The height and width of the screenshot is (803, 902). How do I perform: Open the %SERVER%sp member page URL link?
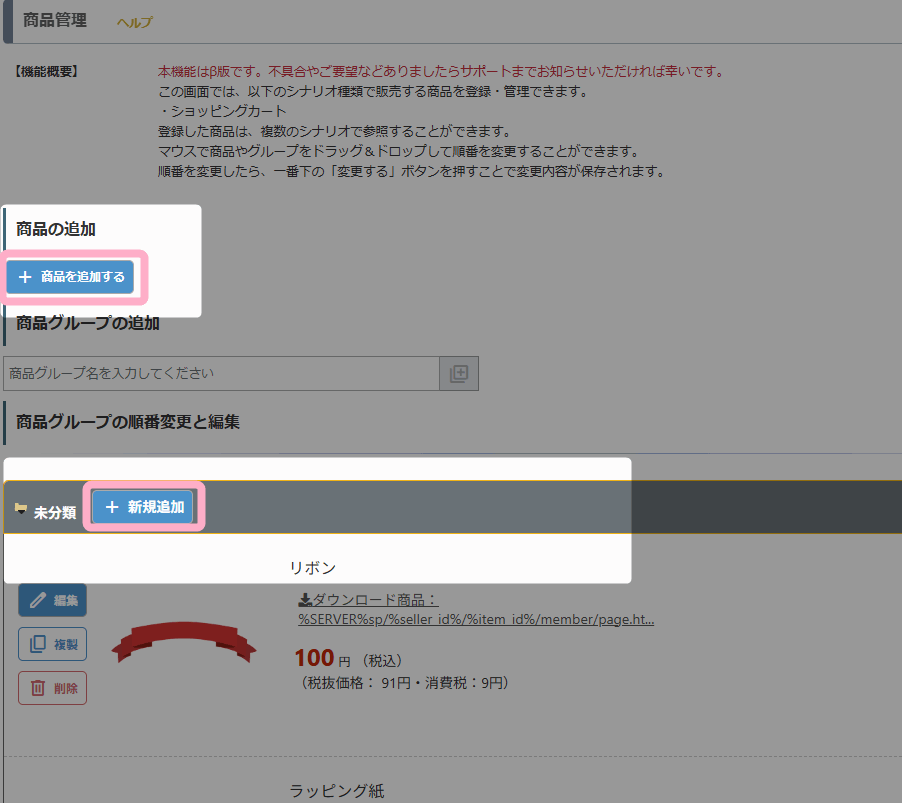[476, 620]
